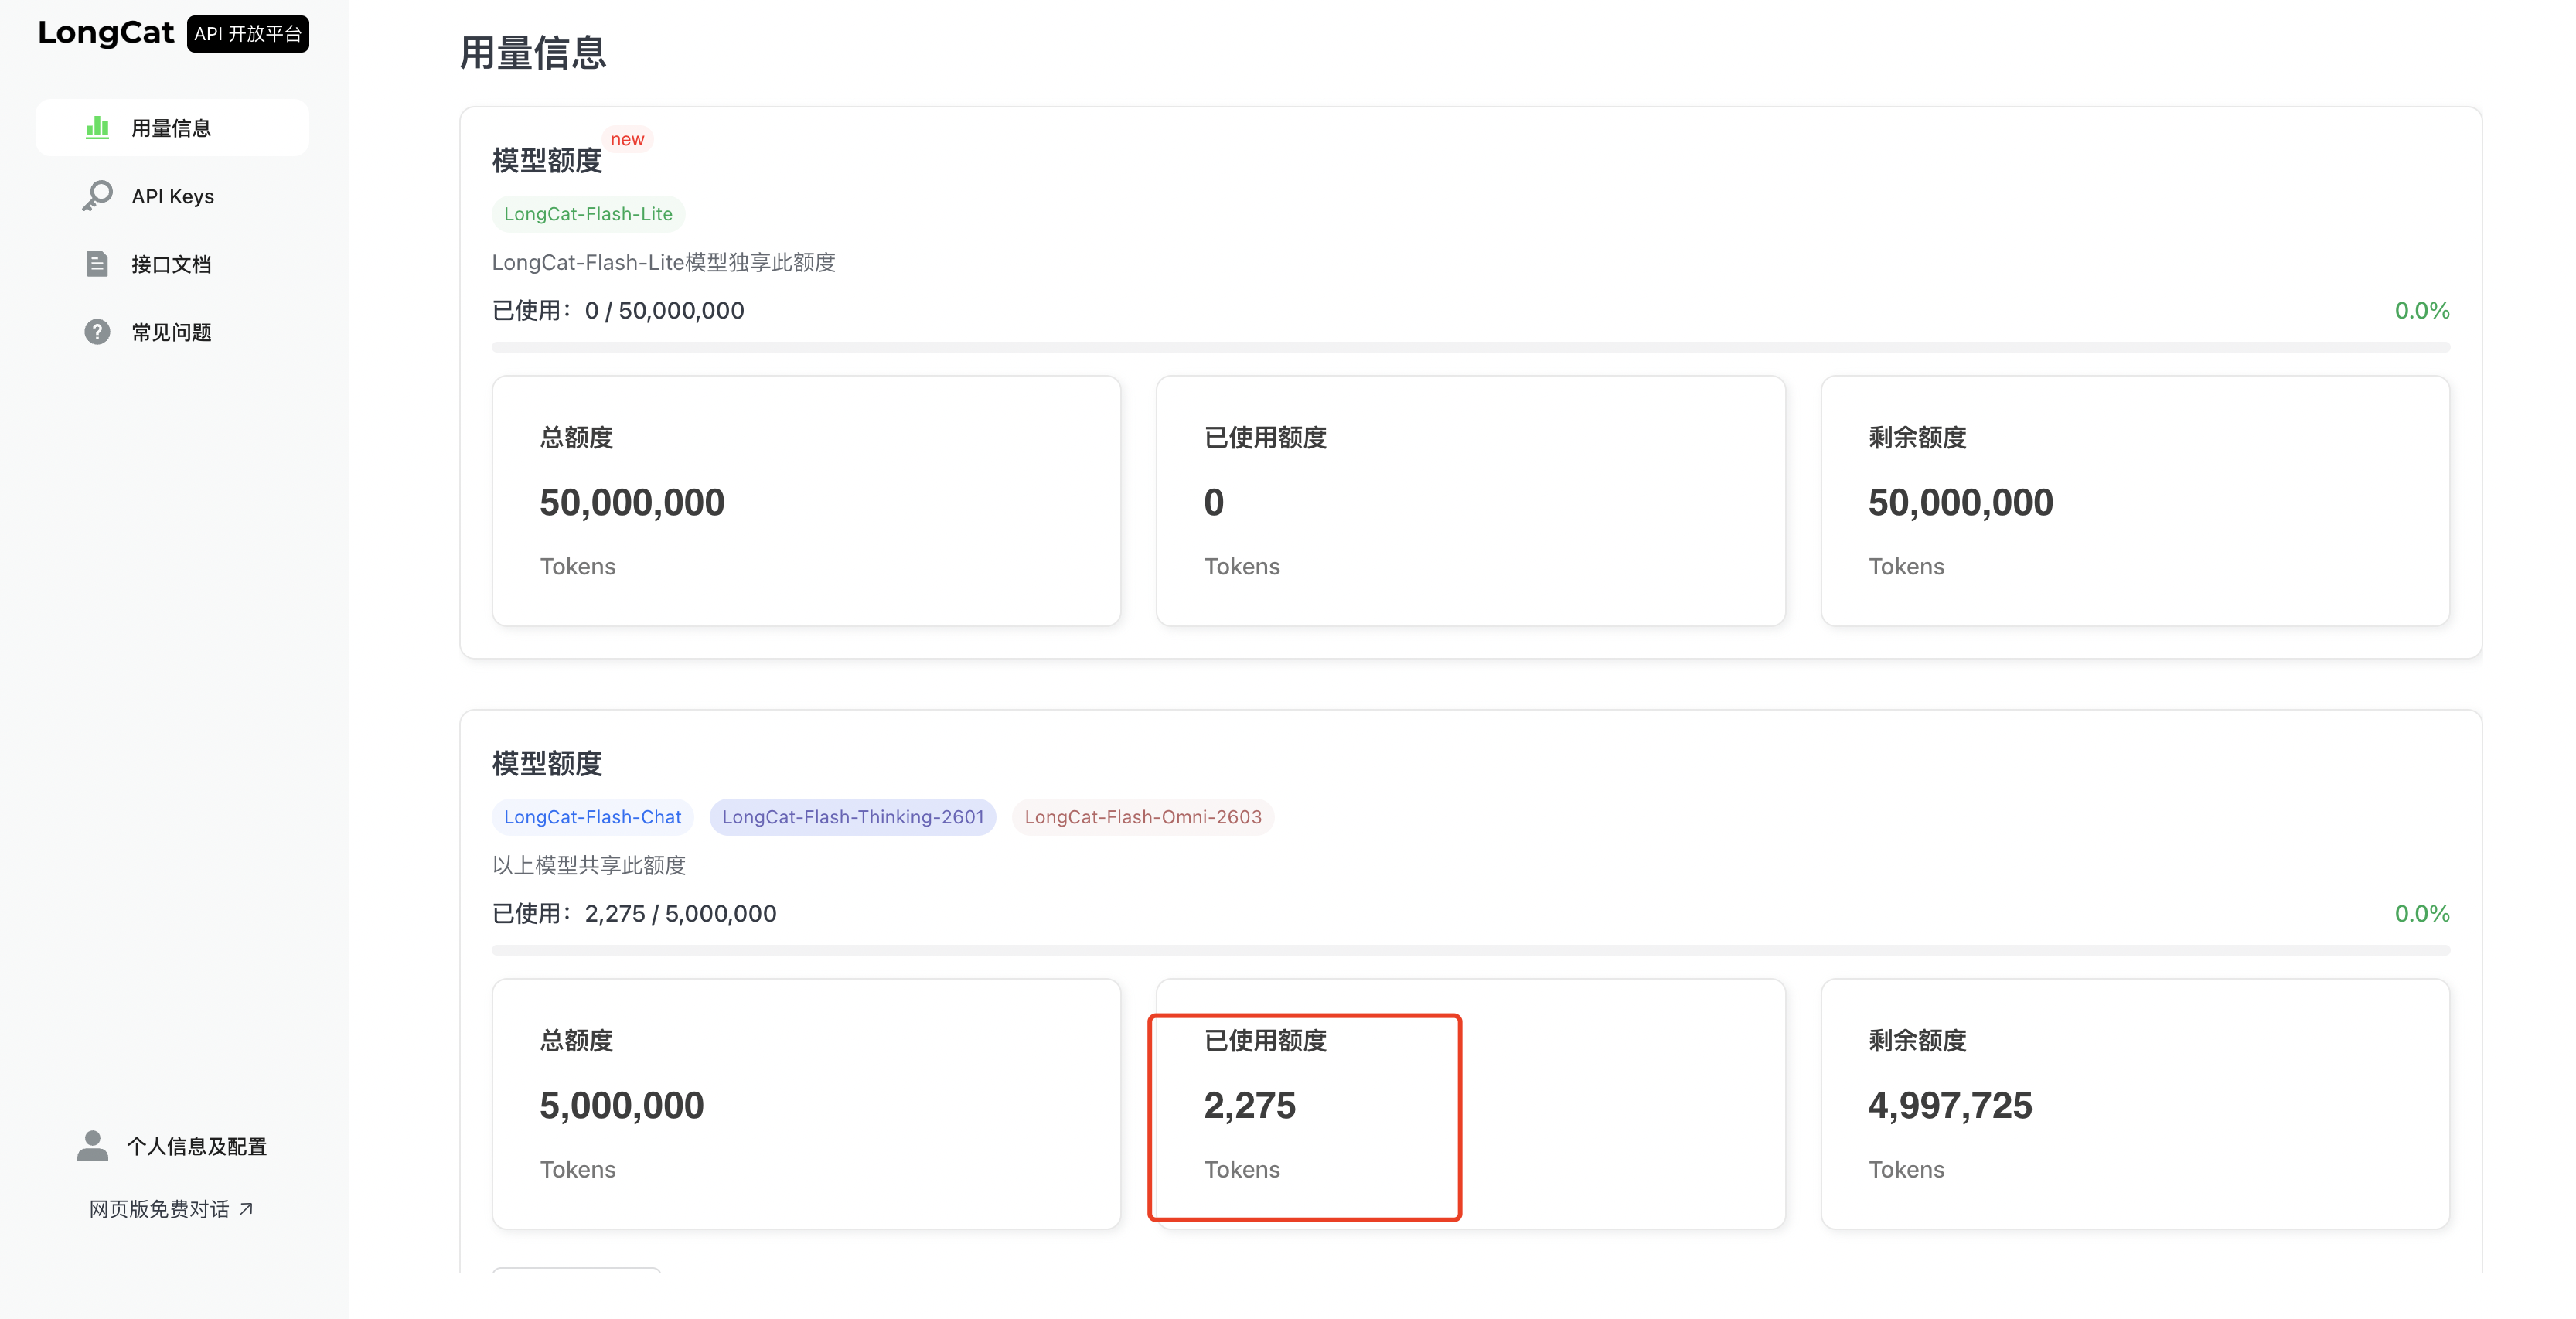The width and height of the screenshot is (2576, 1319).
Task: Open the 网页版免费对话 link
Action: click(x=160, y=1209)
